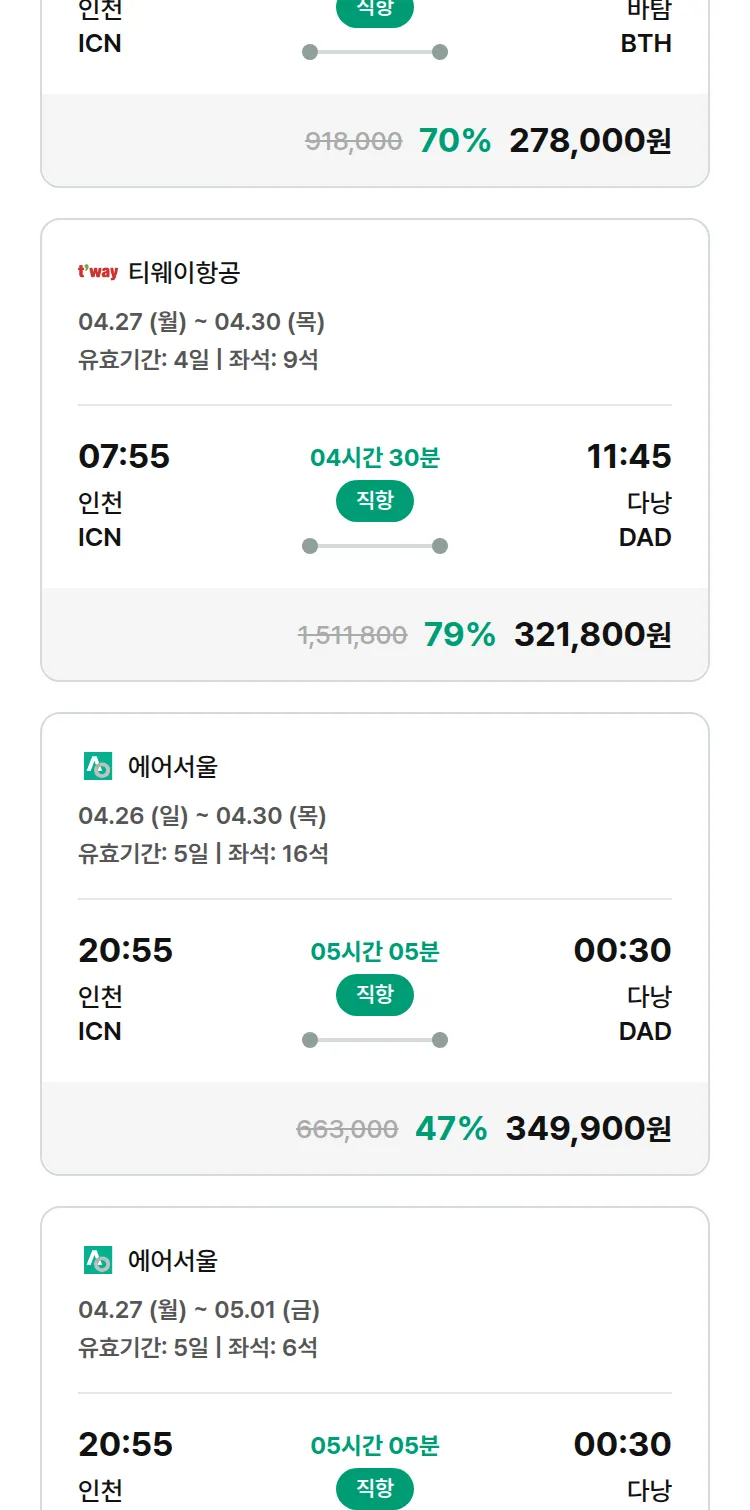Click the route line on the t'way flight

tap(375, 546)
